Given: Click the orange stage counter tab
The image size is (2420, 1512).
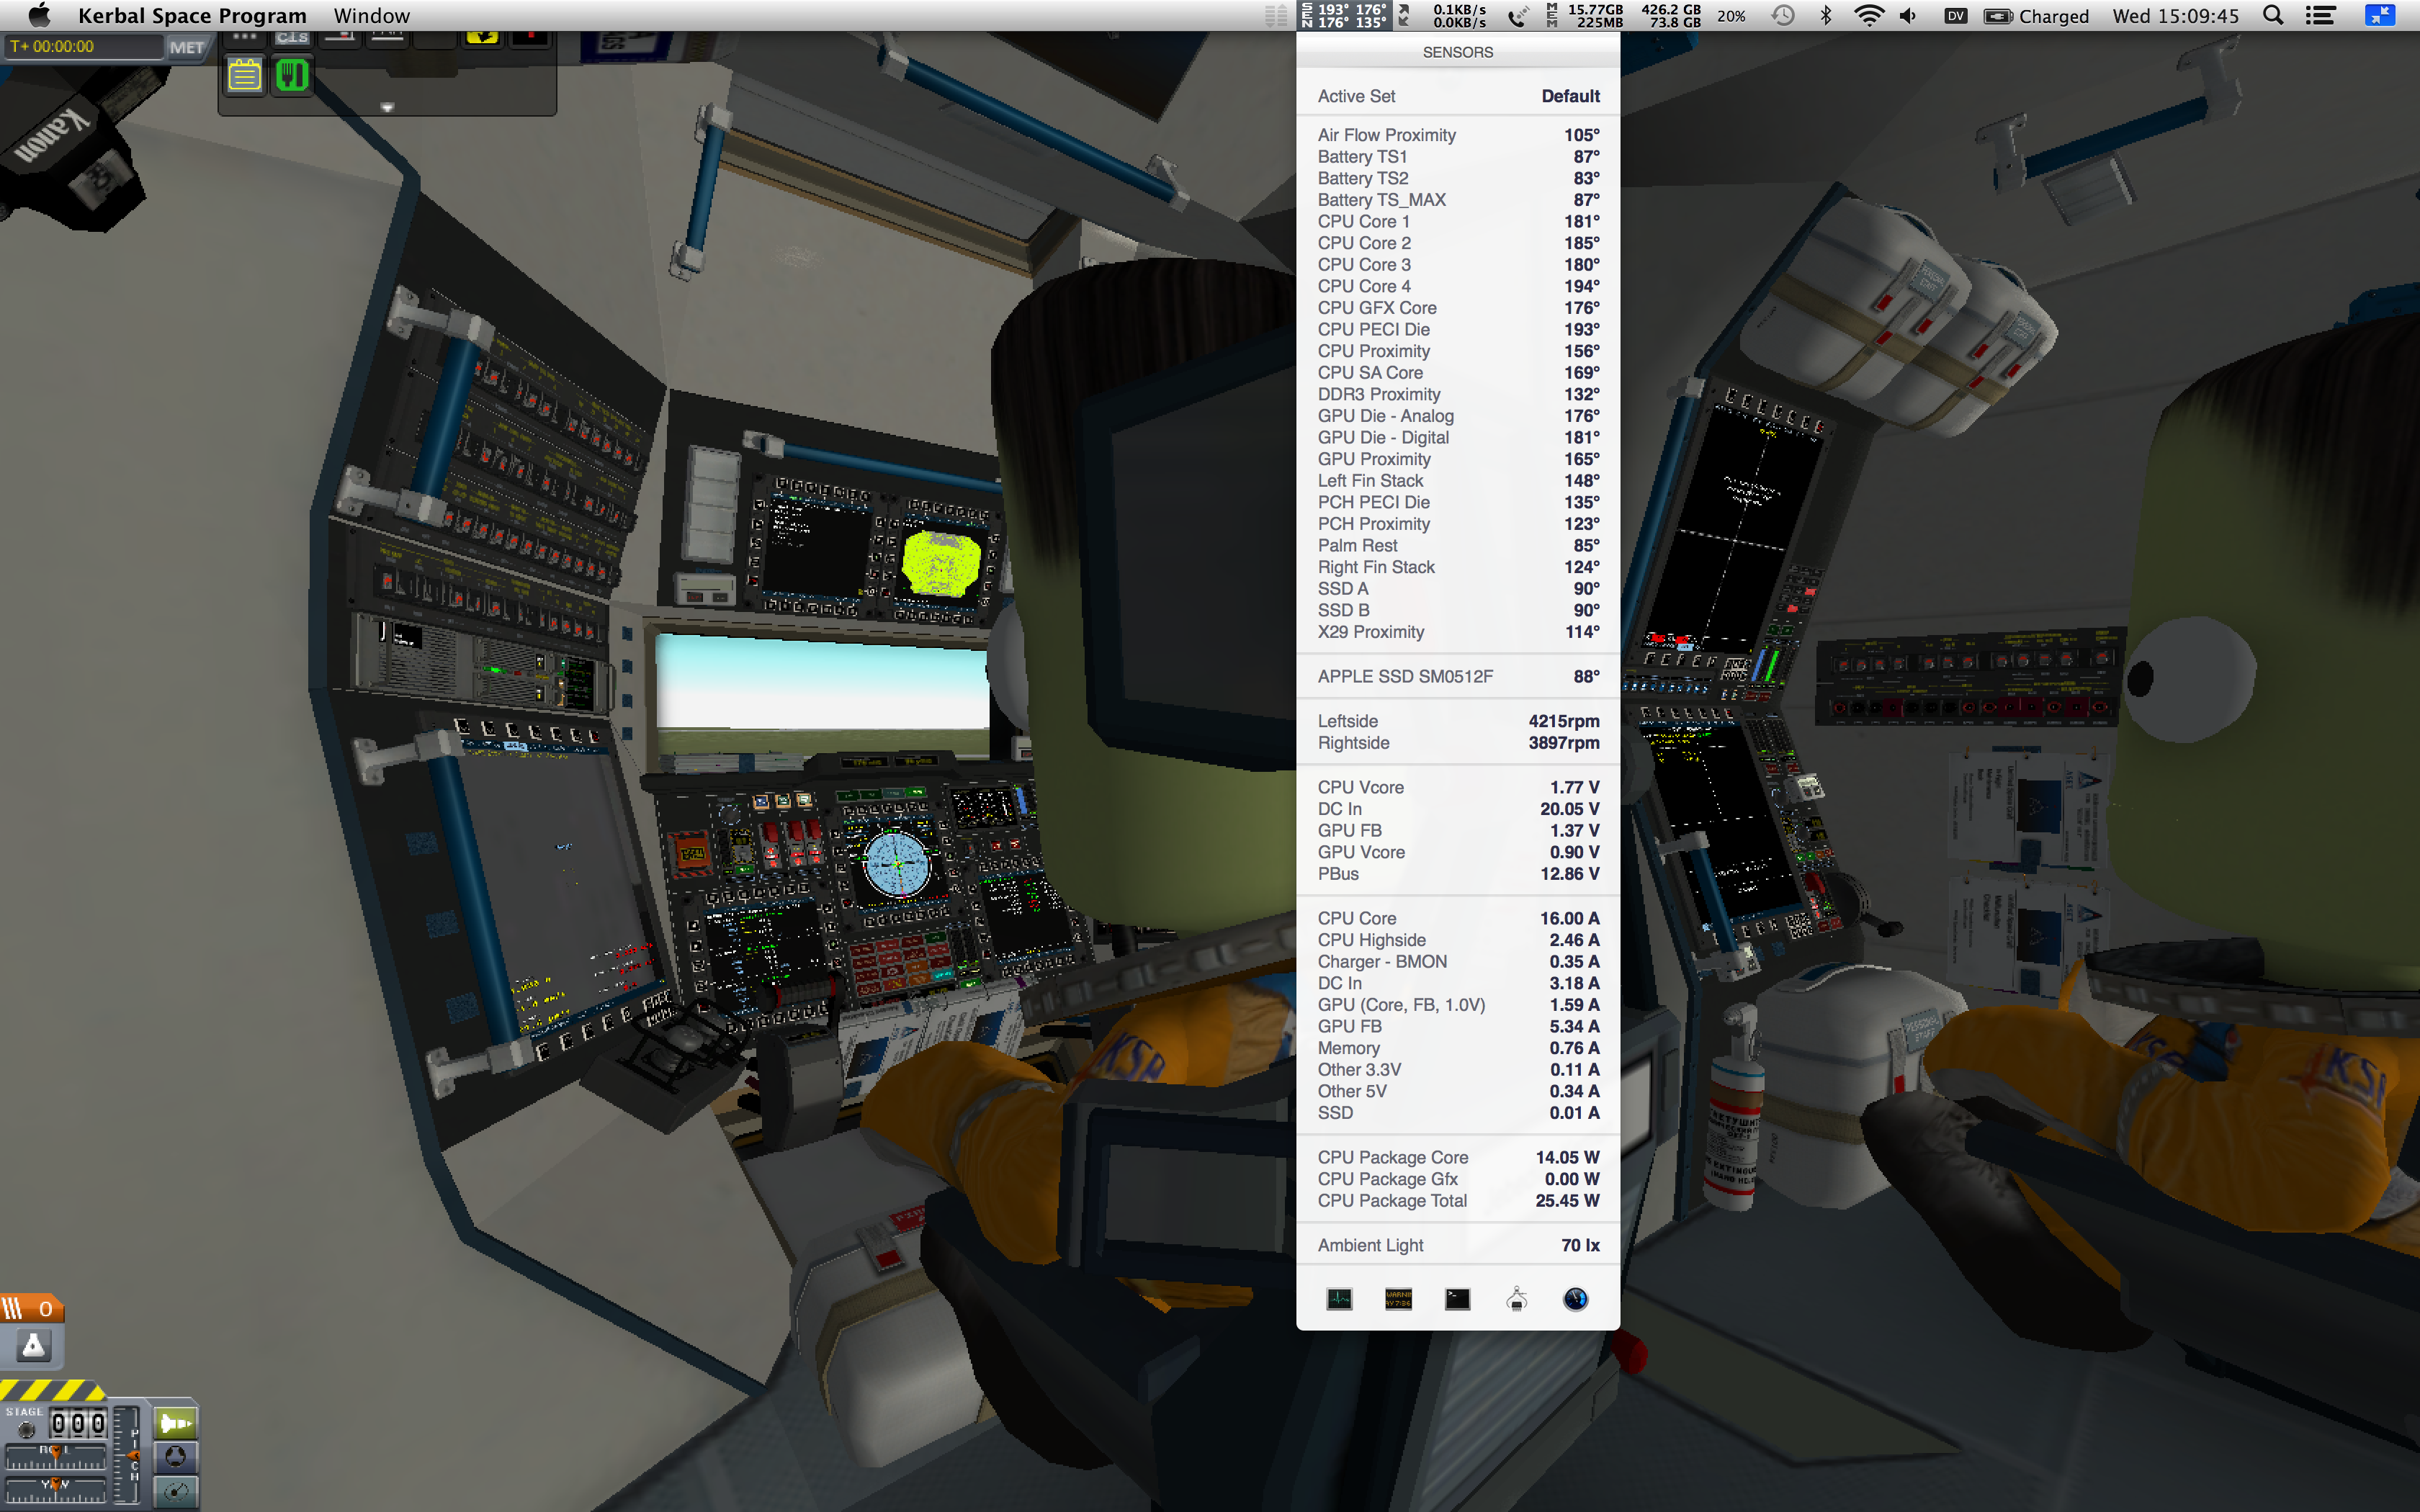Looking at the screenshot, I should click(32, 1308).
